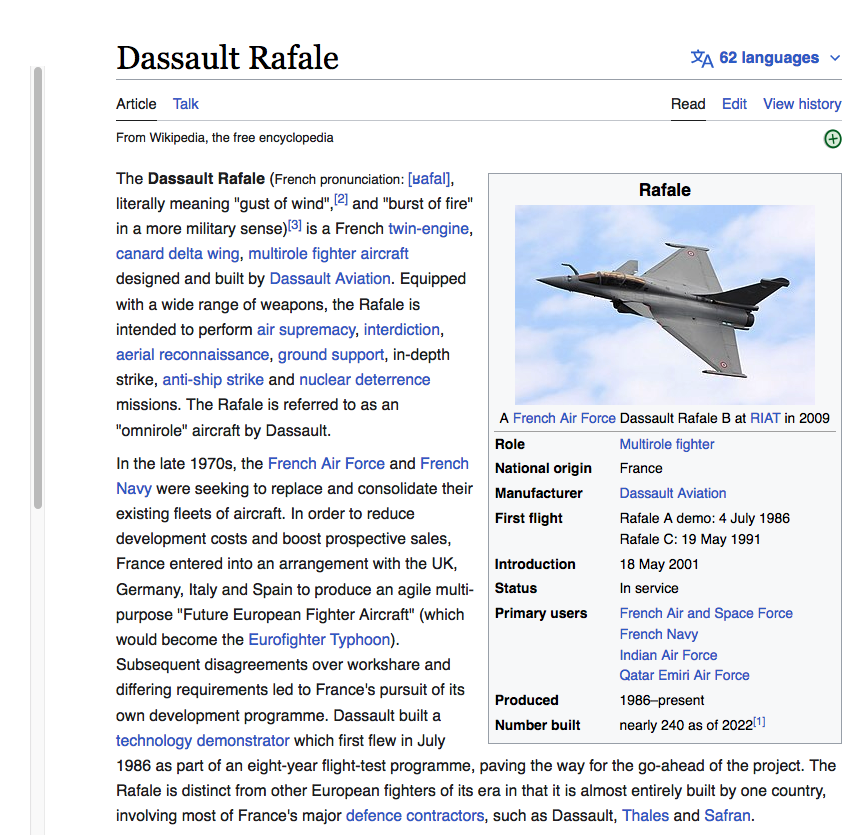Click the infobox title Rafale
Viewport: 867px width, 835px height.
665,190
